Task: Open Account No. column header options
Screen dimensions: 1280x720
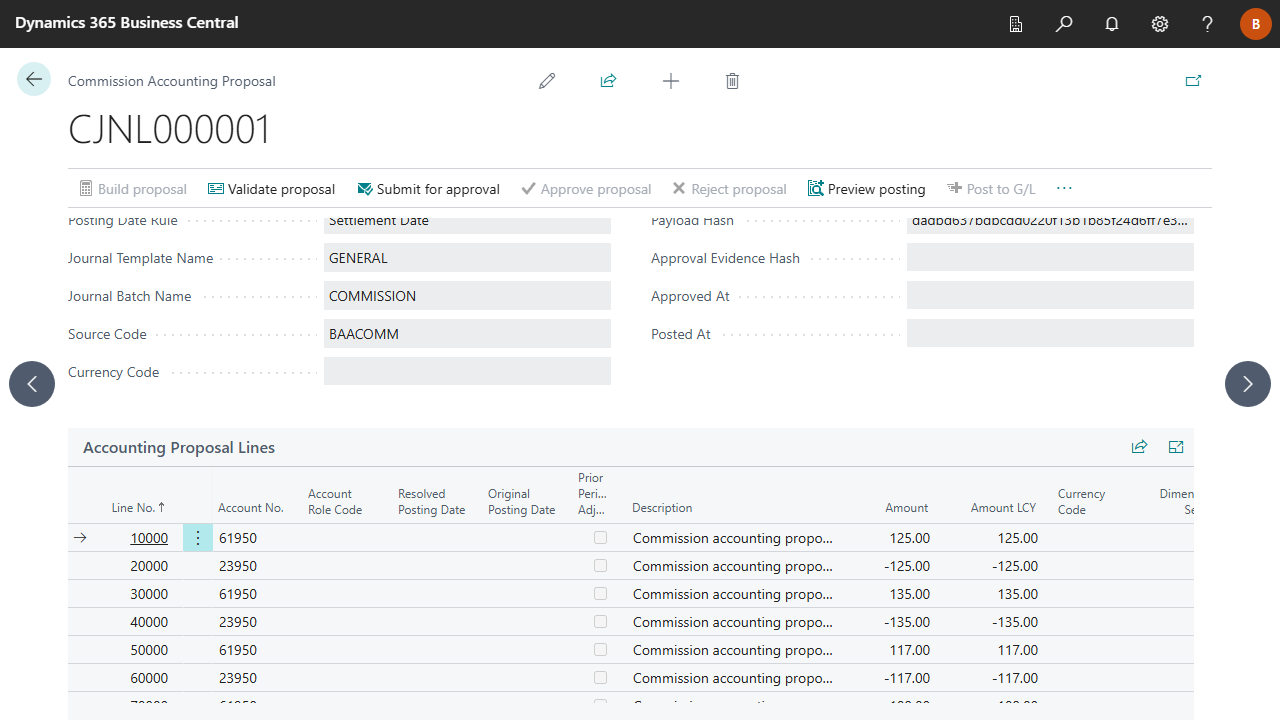Action: click(251, 508)
